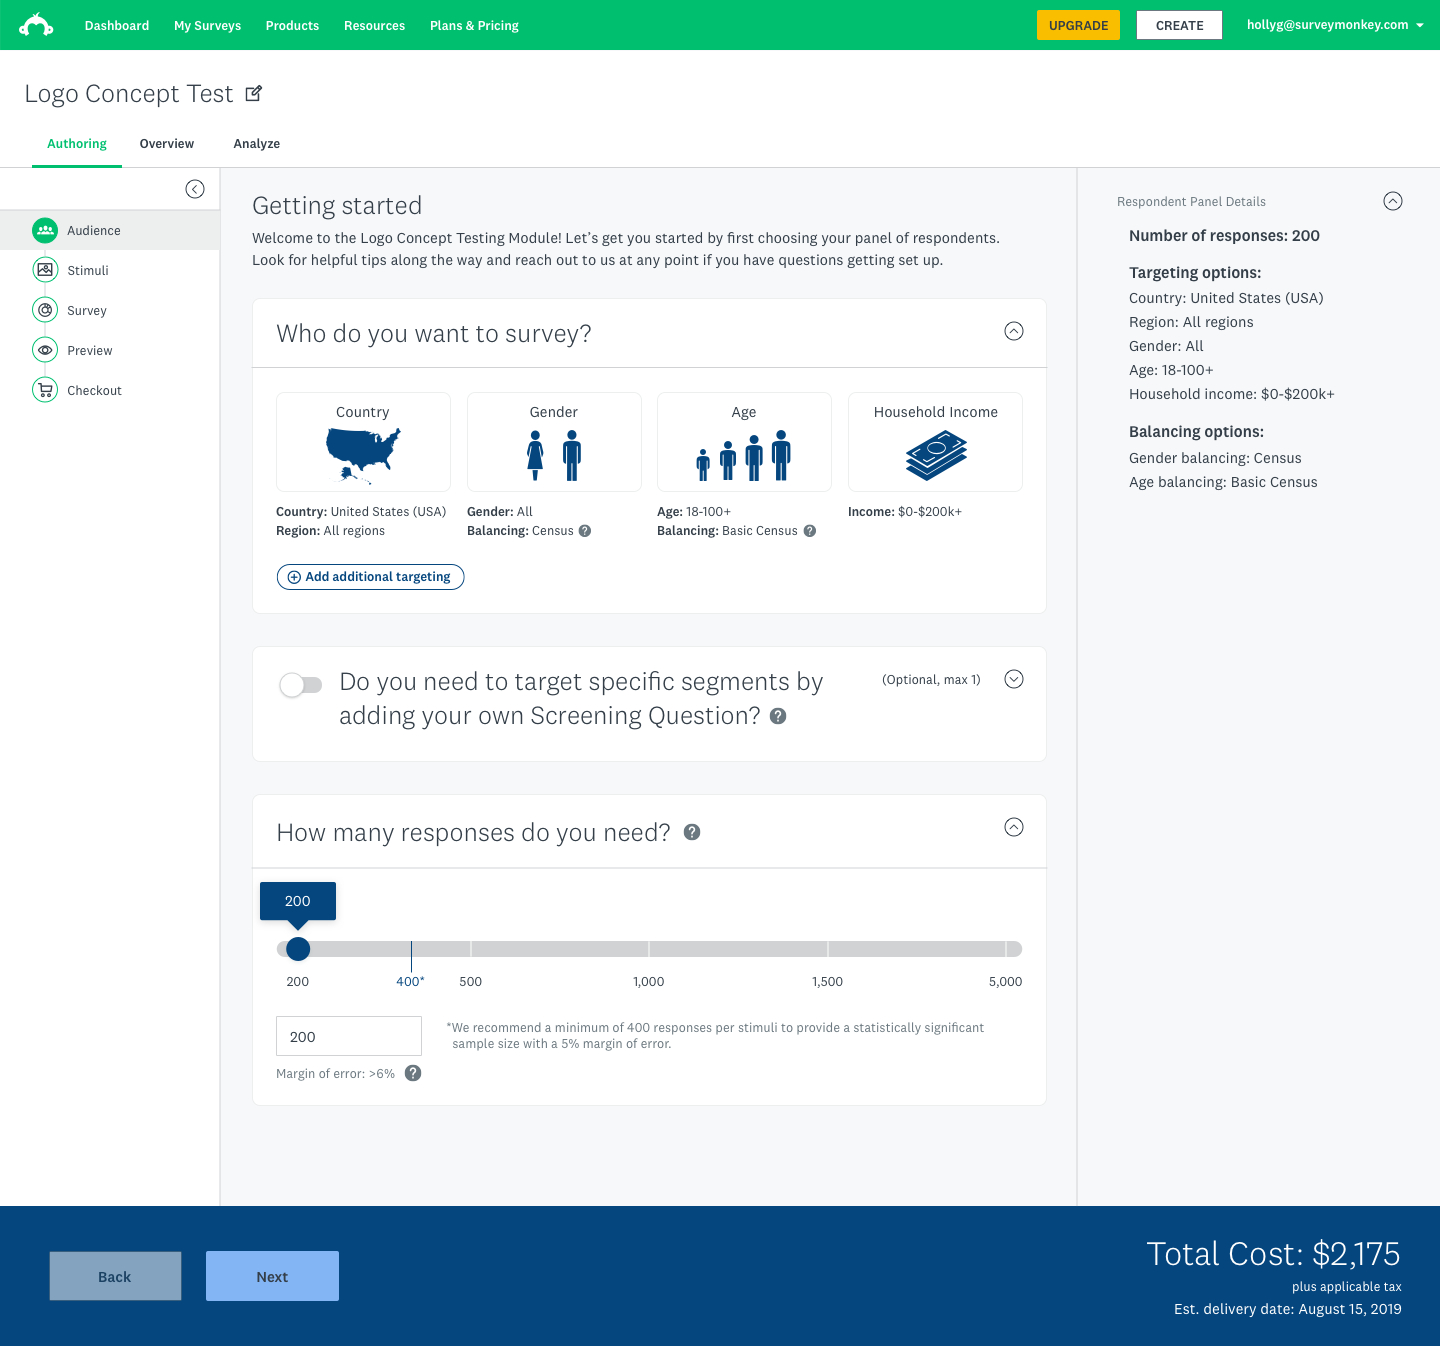Screen dimensions: 1440x1346
Task: Open the account email dropdown menu
Action: click(x=1334, y=25)
